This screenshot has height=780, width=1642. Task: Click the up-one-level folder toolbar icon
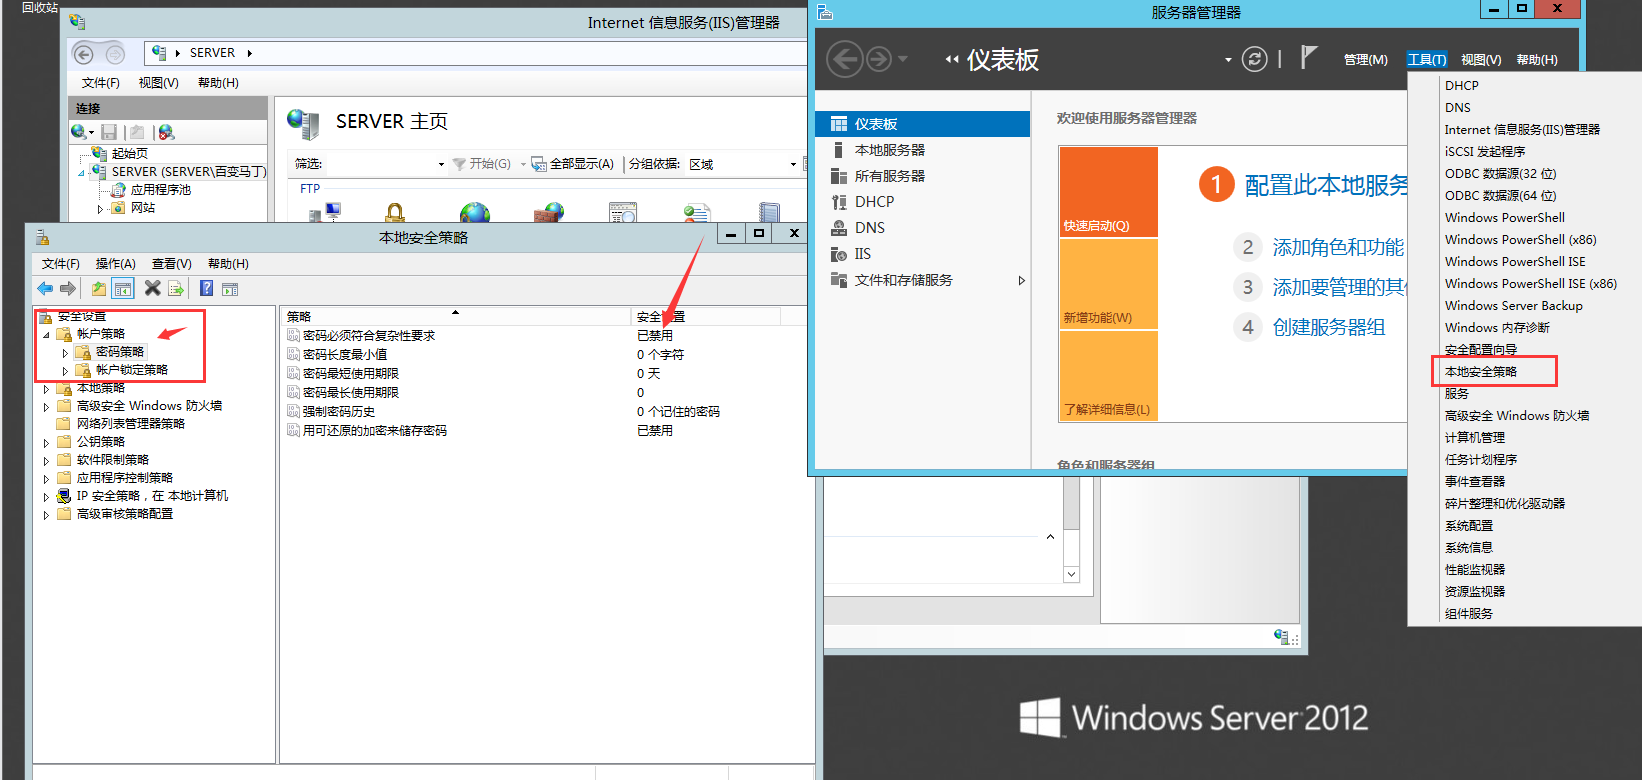pyautogui.click(x=99, y=289)
